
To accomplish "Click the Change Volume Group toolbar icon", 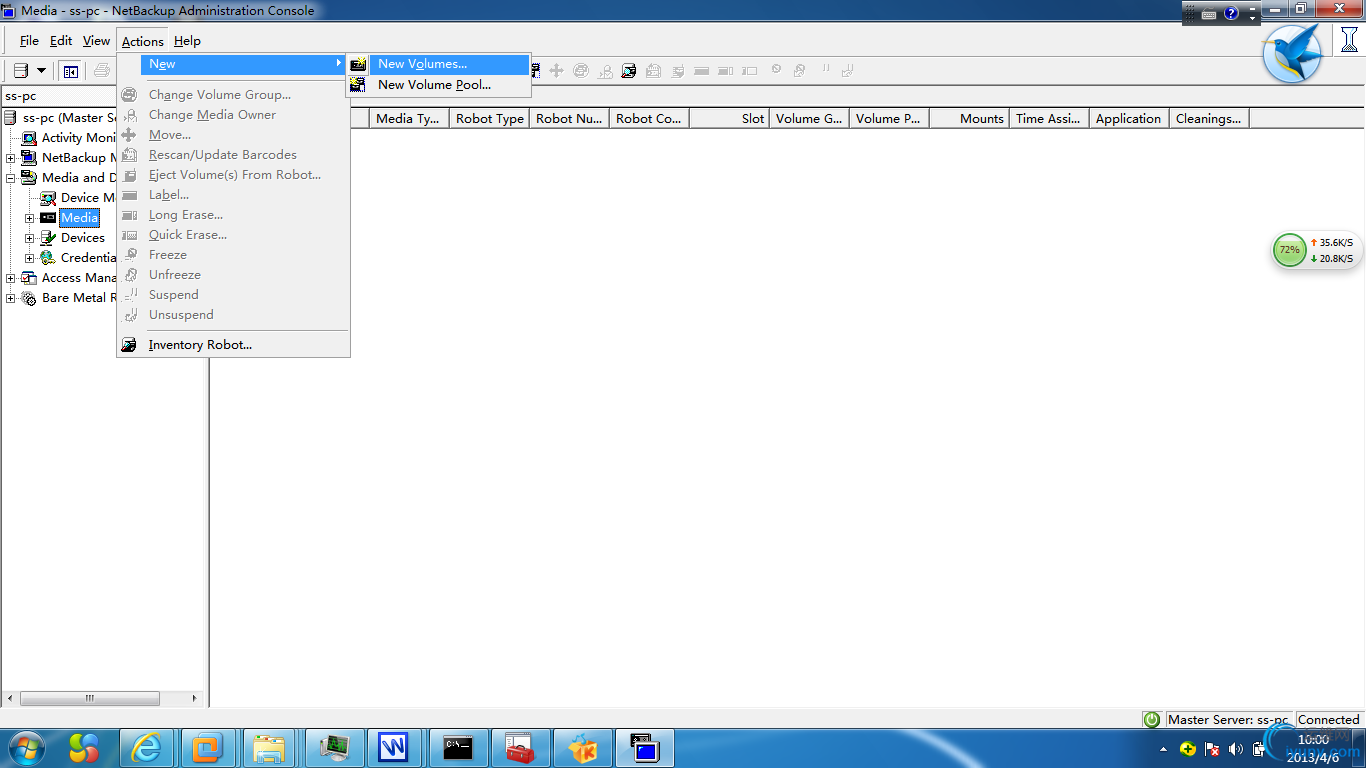I will point(581,71).
